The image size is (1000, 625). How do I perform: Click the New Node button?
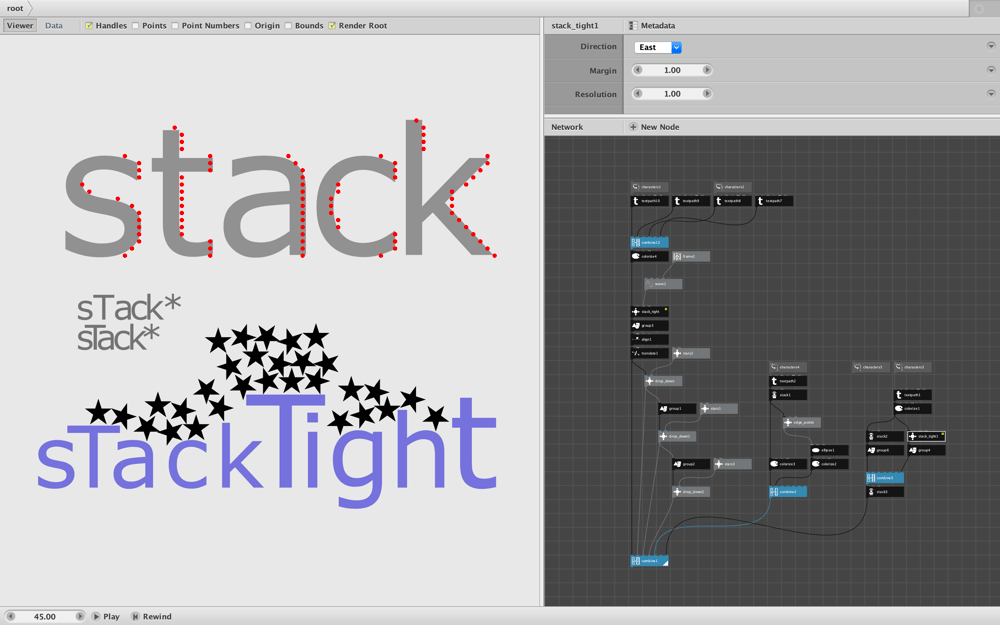click(x=654, y=127)
